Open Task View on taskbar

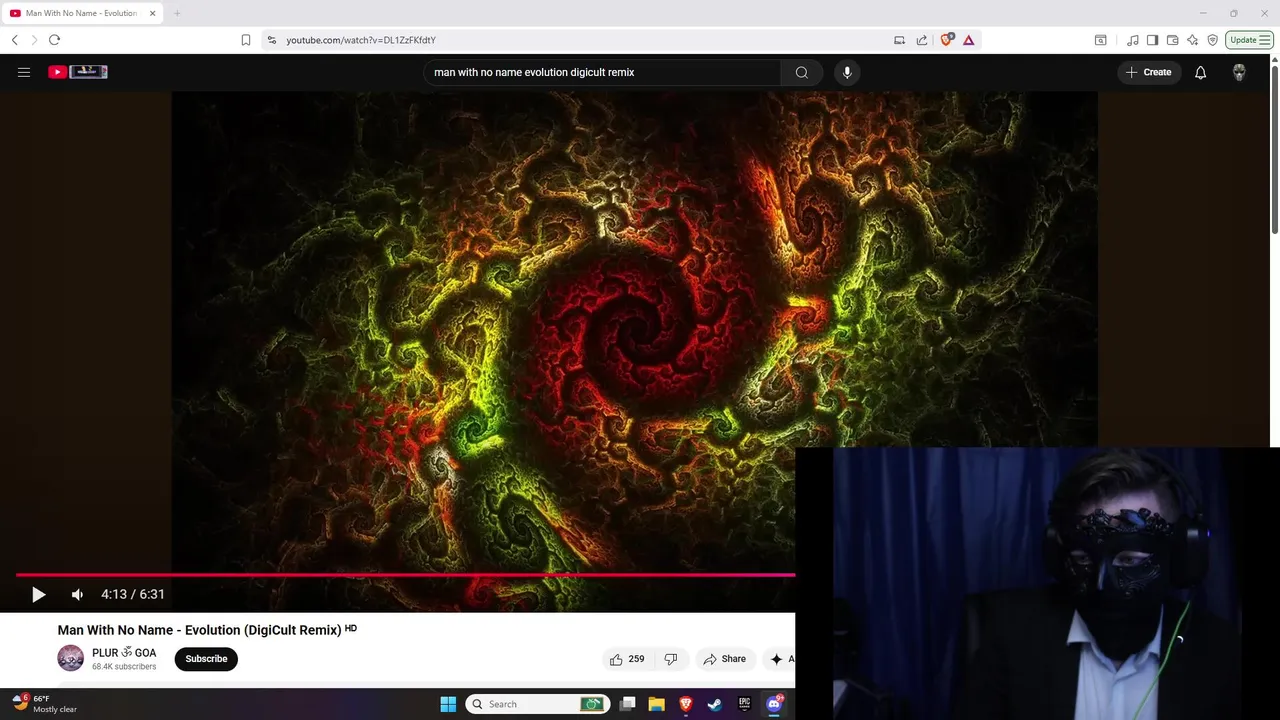pyautogui.click(x=628, y=704)
